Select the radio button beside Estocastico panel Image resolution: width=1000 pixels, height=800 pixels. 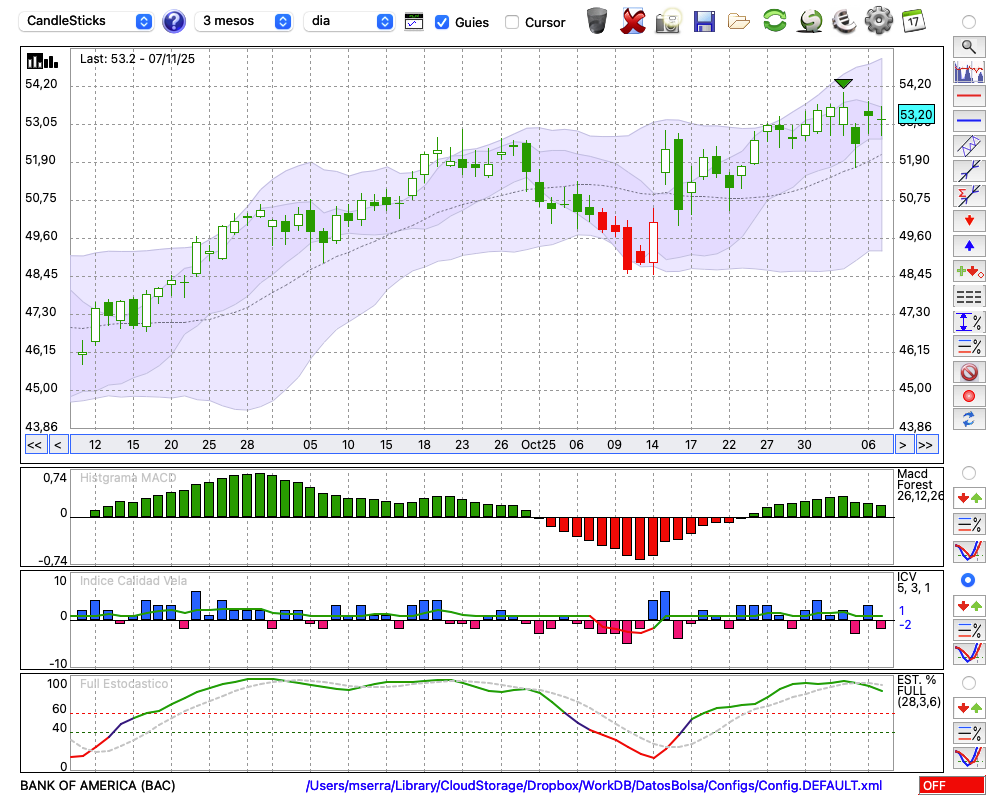point(969,683)
